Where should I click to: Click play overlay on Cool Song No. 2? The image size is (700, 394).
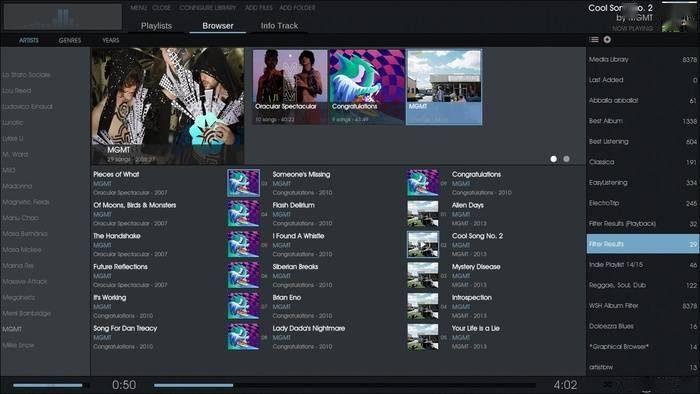[x=423, y=245]
